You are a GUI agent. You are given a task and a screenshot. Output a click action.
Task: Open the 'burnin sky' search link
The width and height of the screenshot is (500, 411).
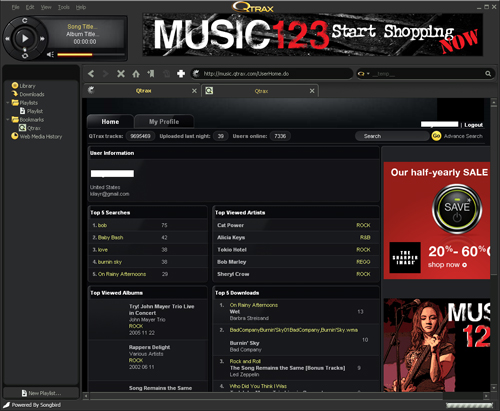(110, 262)
